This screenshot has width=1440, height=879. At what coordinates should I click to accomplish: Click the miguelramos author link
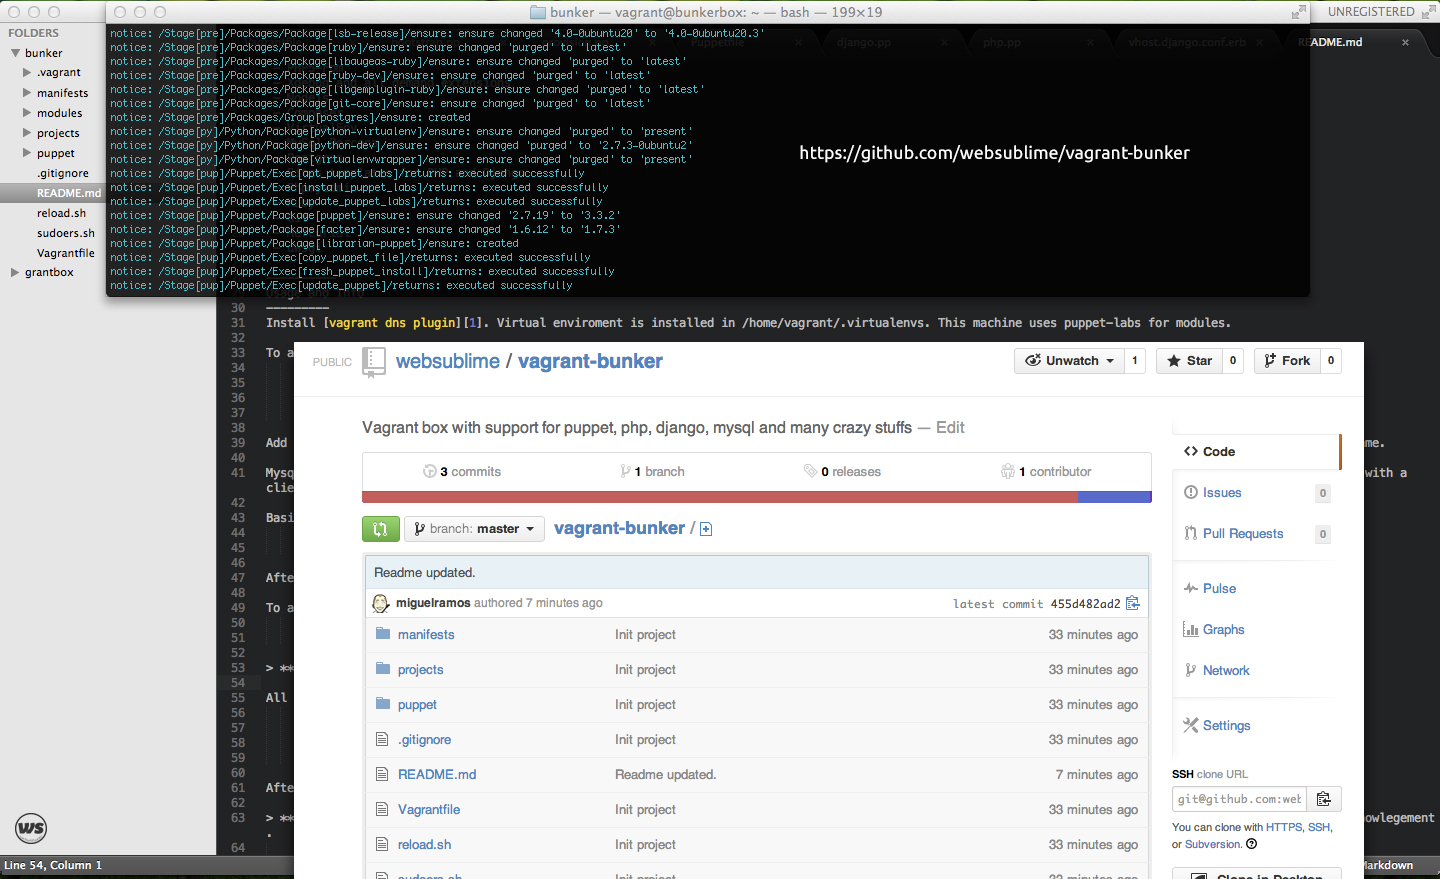[x=433, y=603]
